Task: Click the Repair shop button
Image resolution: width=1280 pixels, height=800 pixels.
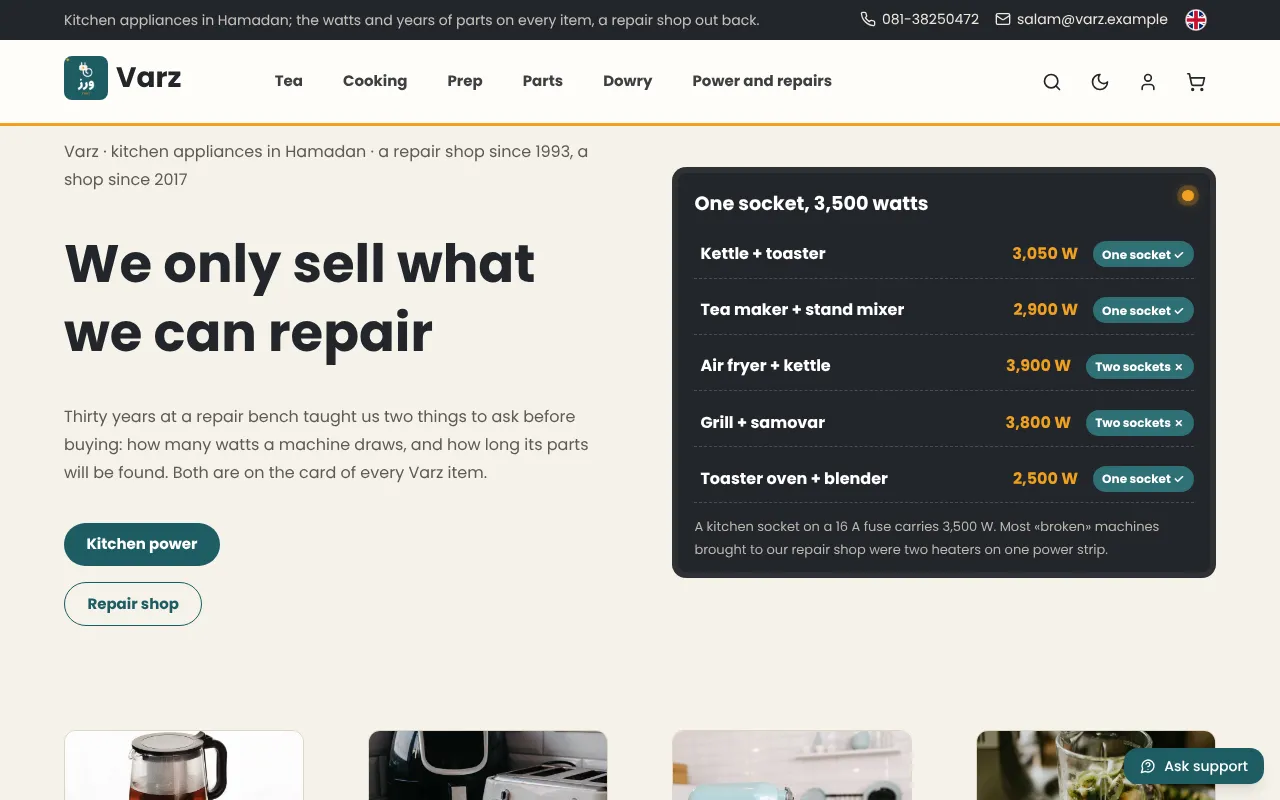Action: click(x=133, y=604)
